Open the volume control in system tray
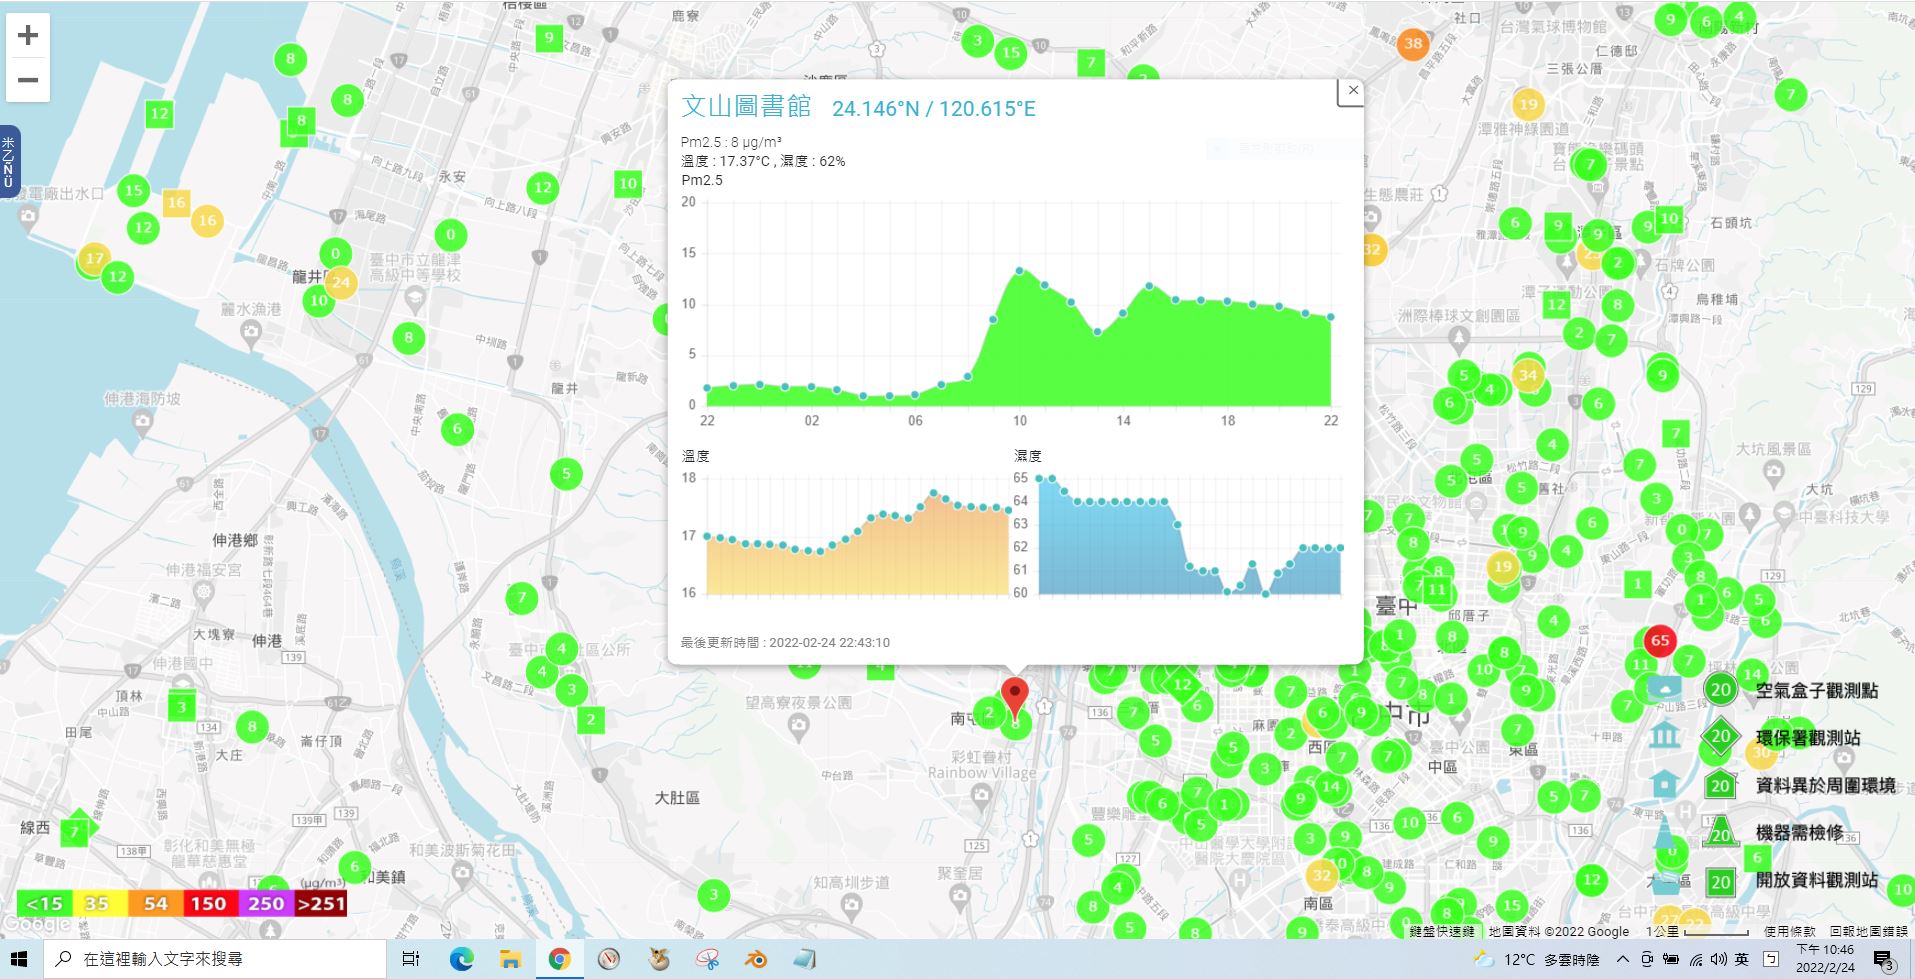Screen dimensions: 1915x979 pyautogui.click(x=1717, y=959)
